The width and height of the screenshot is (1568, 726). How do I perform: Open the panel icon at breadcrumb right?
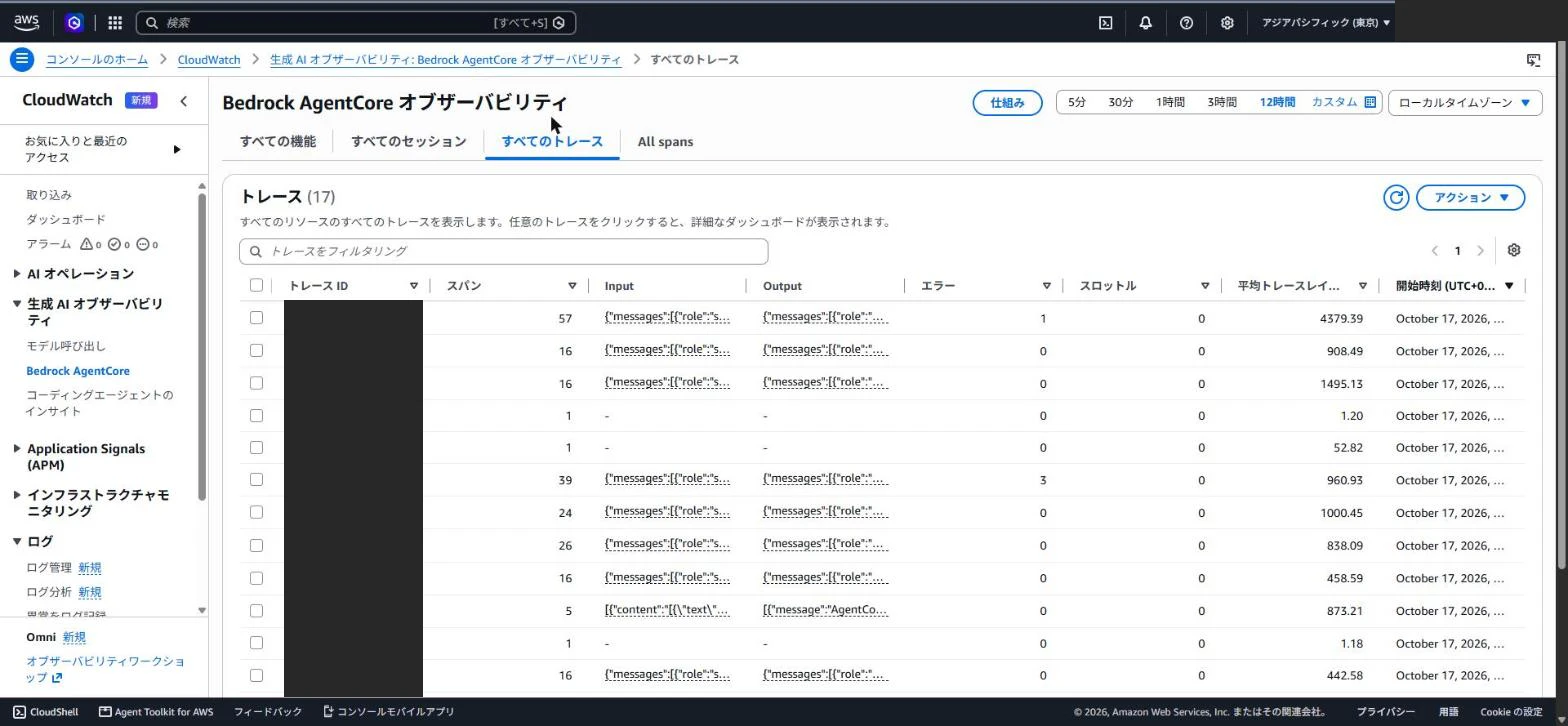1533,60
